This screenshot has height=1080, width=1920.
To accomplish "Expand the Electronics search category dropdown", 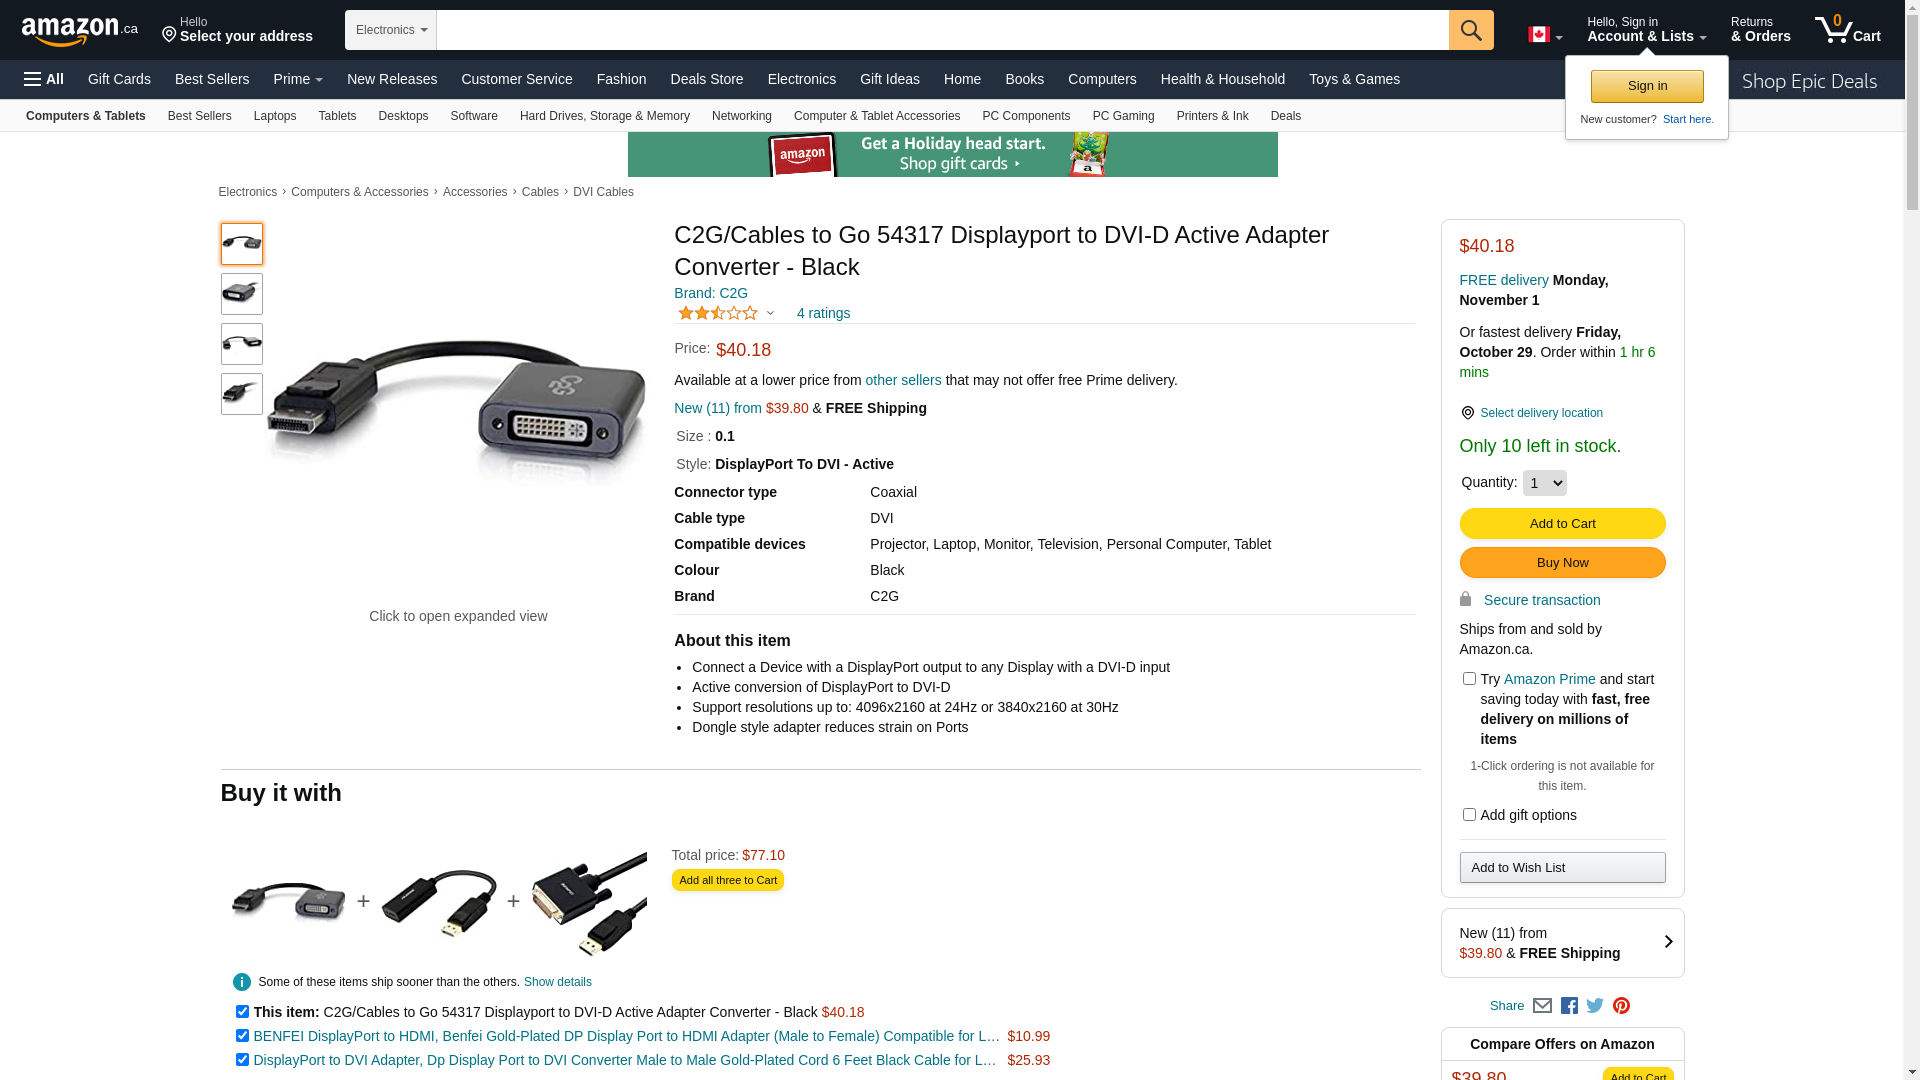I will pyautogui.click(x=391, y=30).
